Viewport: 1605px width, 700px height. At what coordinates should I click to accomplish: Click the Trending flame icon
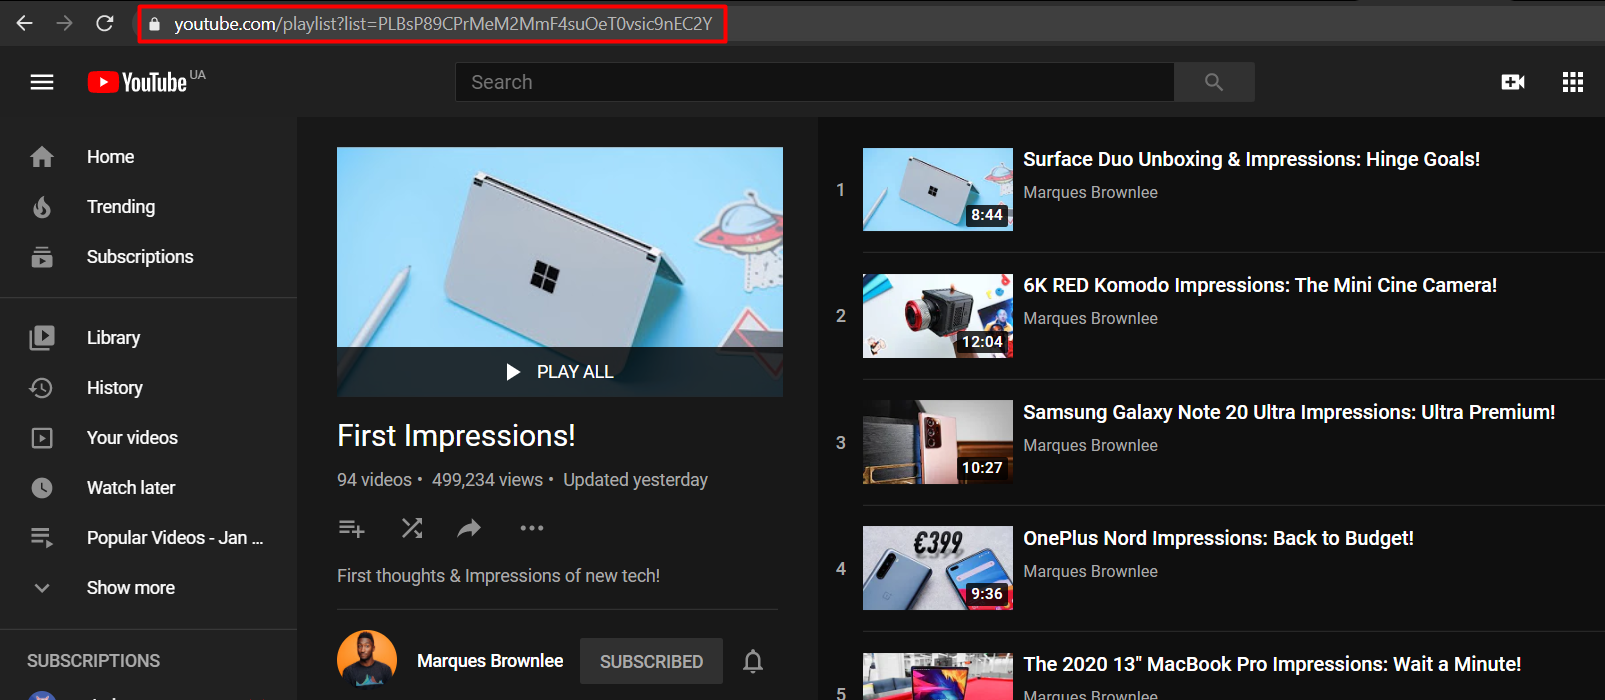click(42, 207)
